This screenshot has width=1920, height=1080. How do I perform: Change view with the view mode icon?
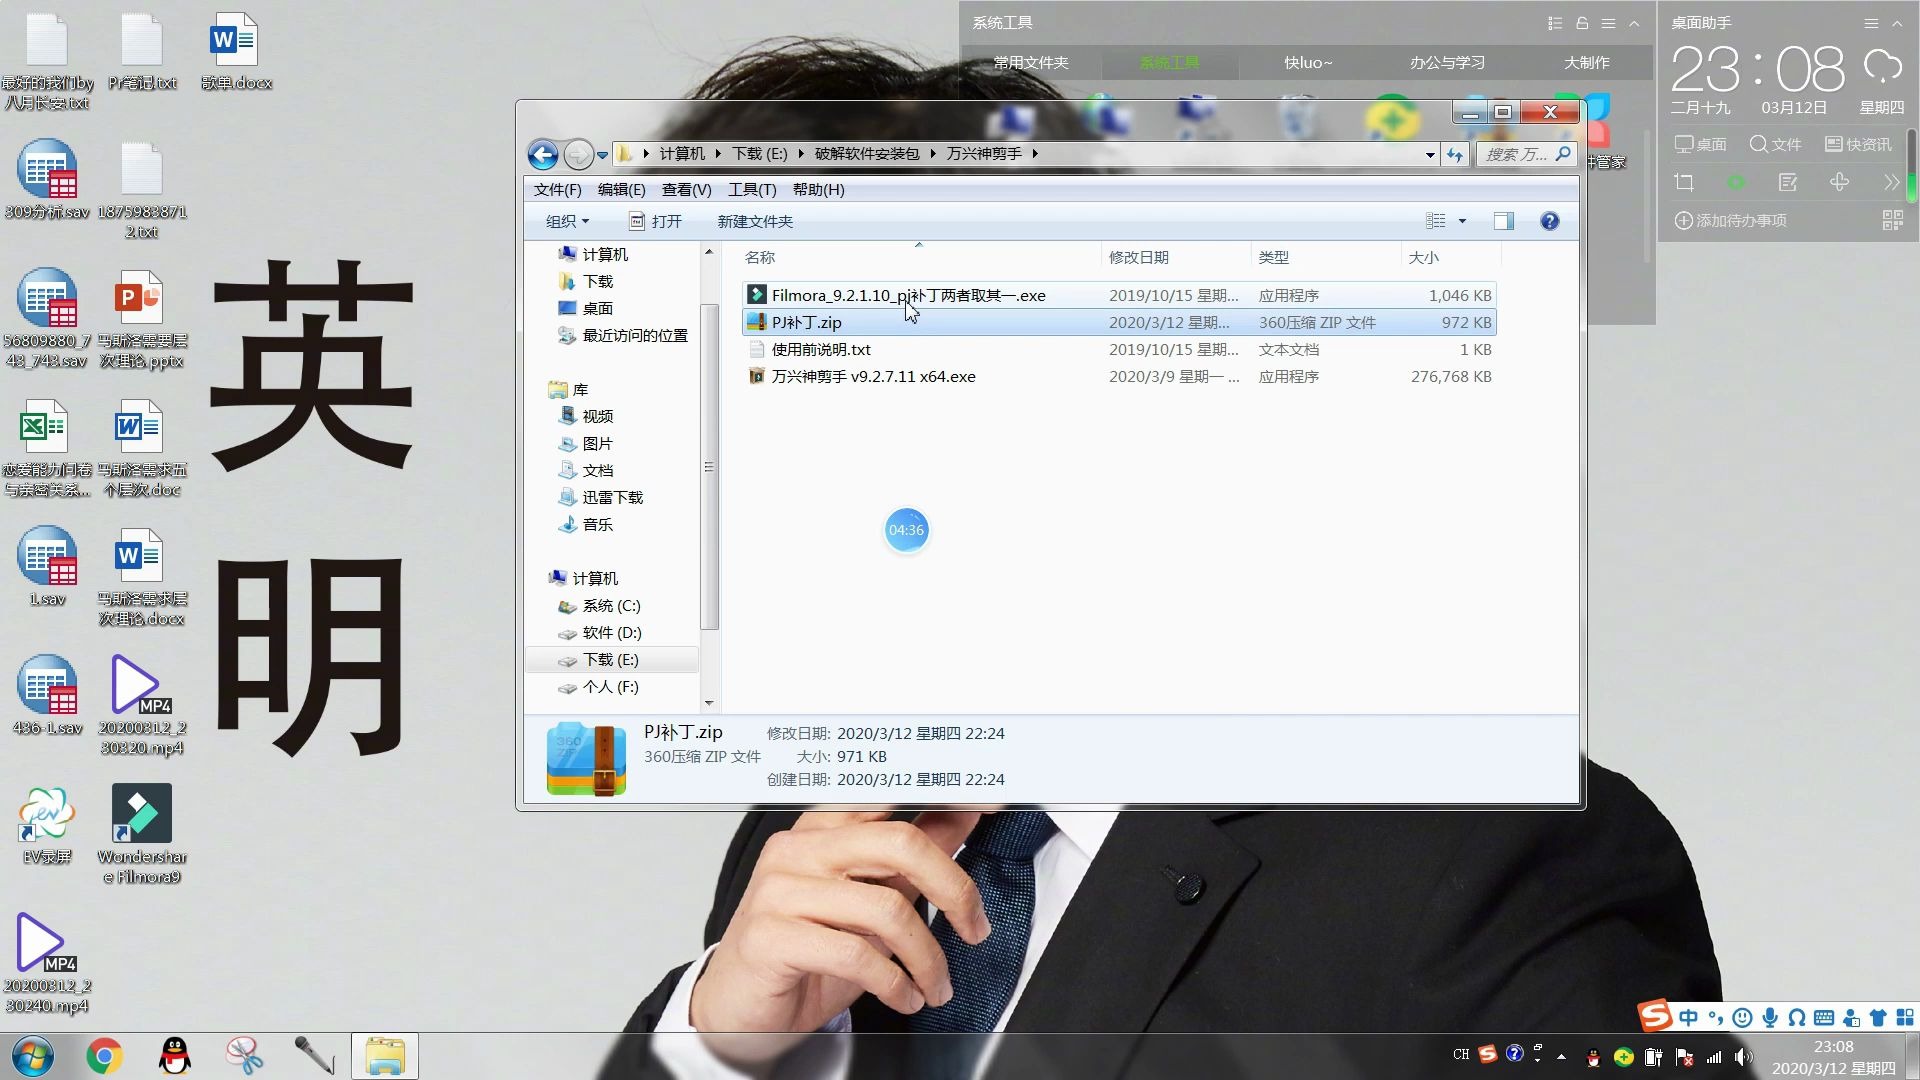click(x=1436, y=221)
